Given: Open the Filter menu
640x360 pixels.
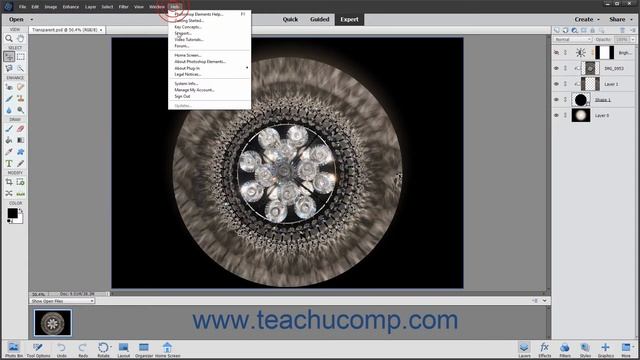Looking at the screenshot, I should pyautogui.click(x=123, y=7).
